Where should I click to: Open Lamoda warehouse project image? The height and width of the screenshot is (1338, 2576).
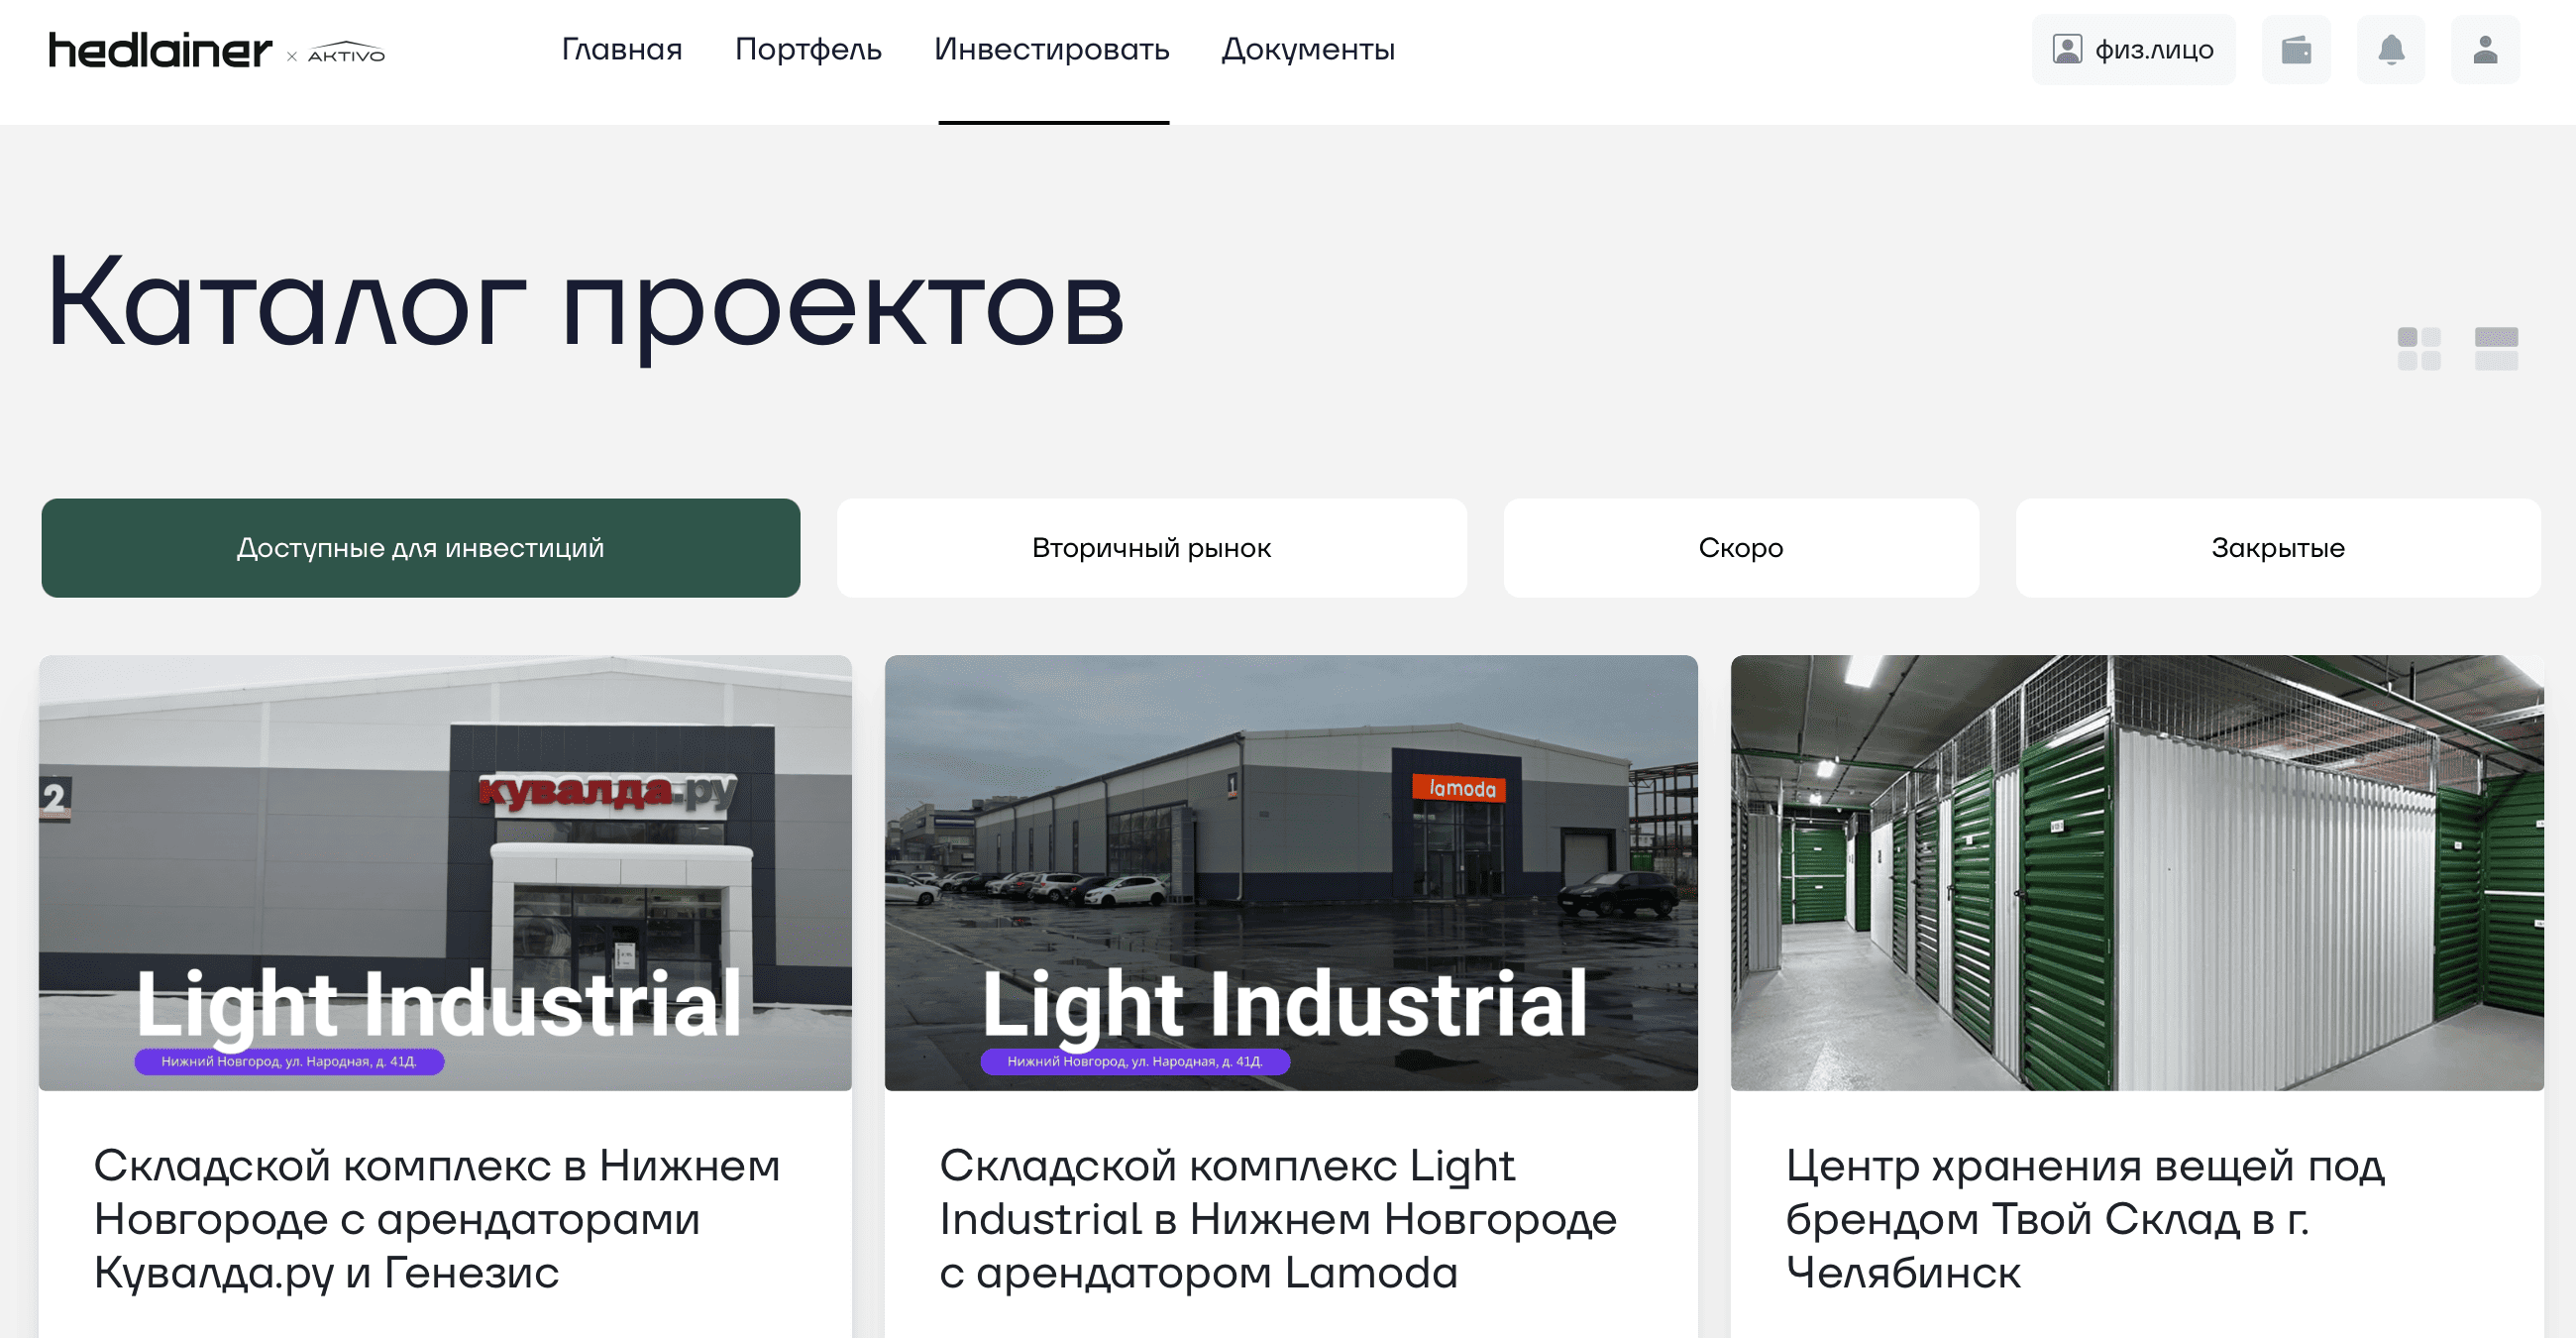point(1291,873)
